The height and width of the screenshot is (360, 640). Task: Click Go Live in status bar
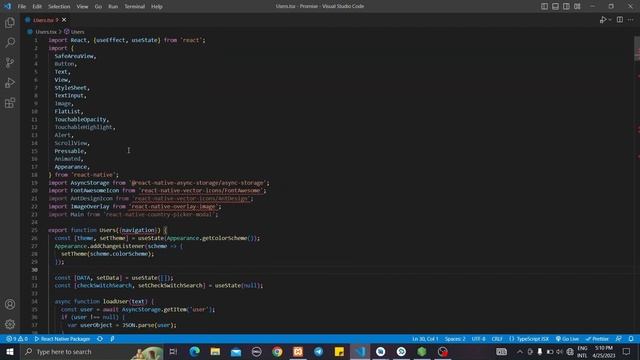(567, 339)
